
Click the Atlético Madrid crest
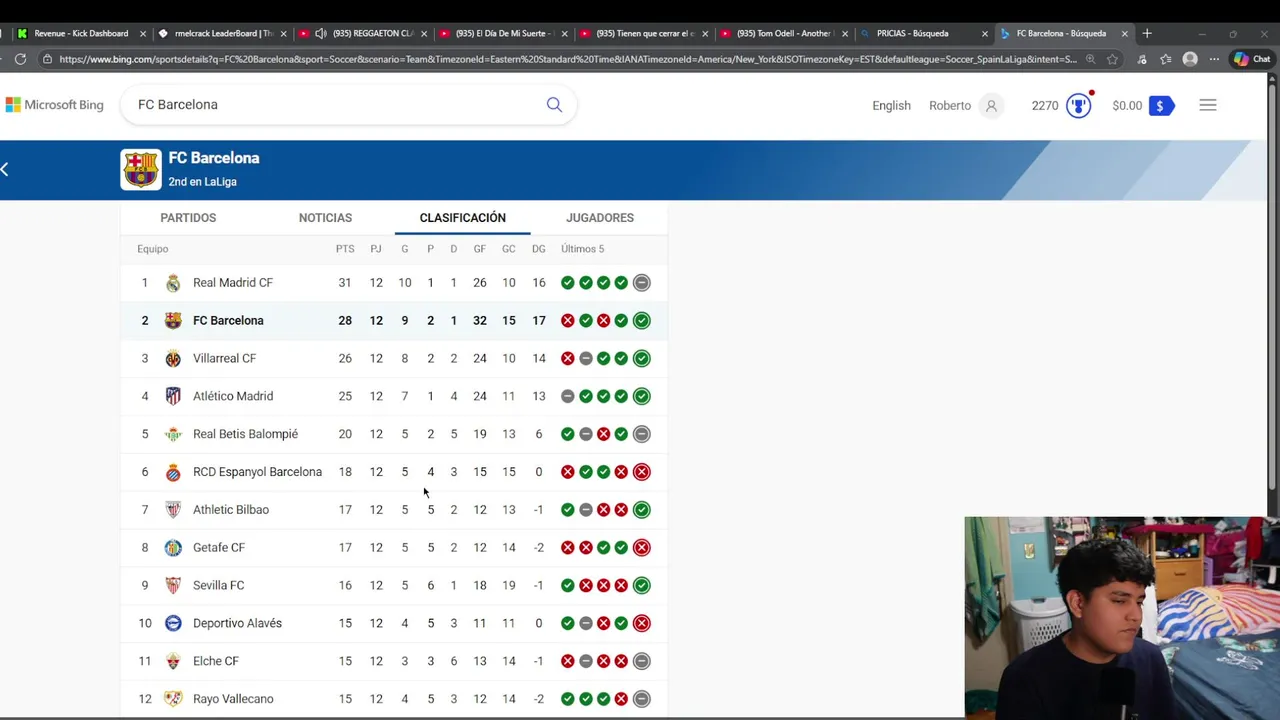[173, 396]
